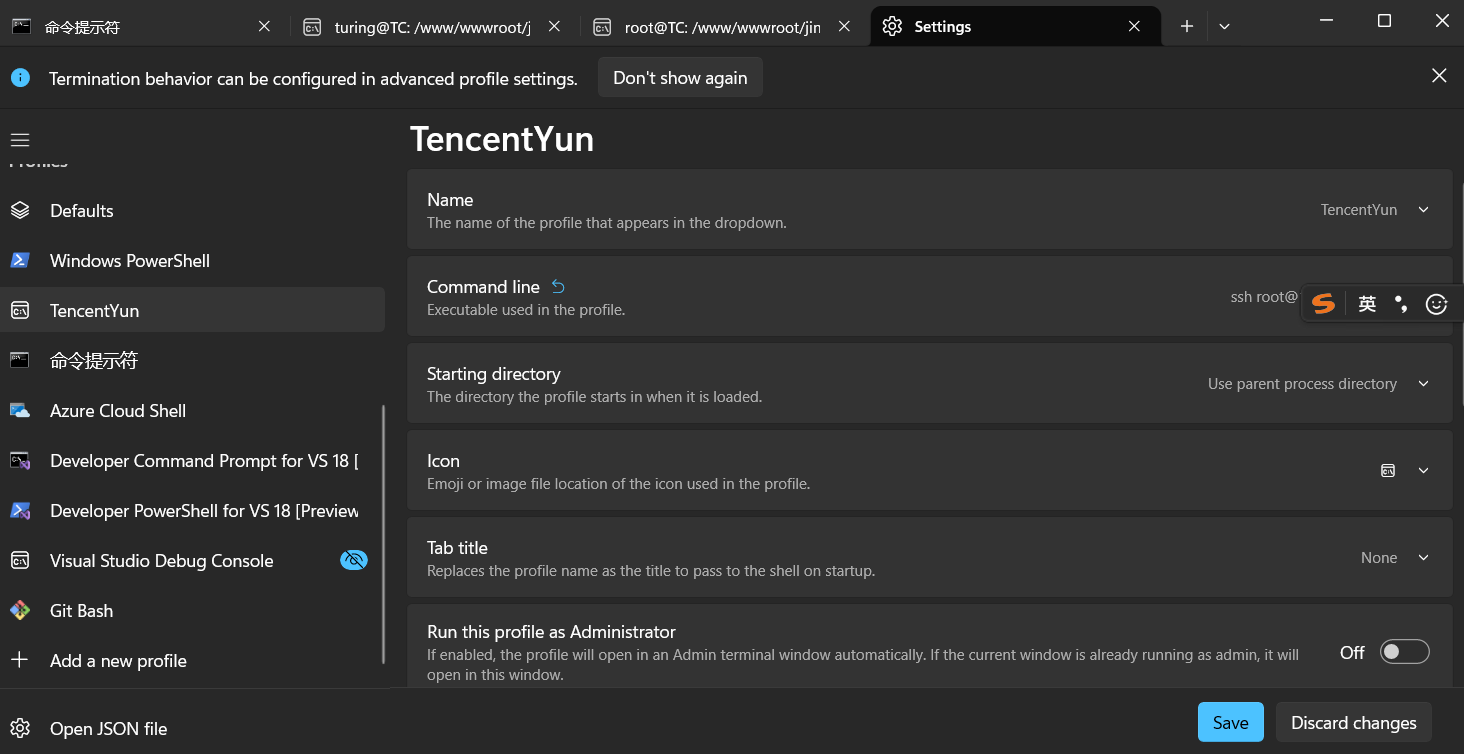Viewport: 1464px width, 754px height.
Task: Select the Settings tab
Action: 1016,27
